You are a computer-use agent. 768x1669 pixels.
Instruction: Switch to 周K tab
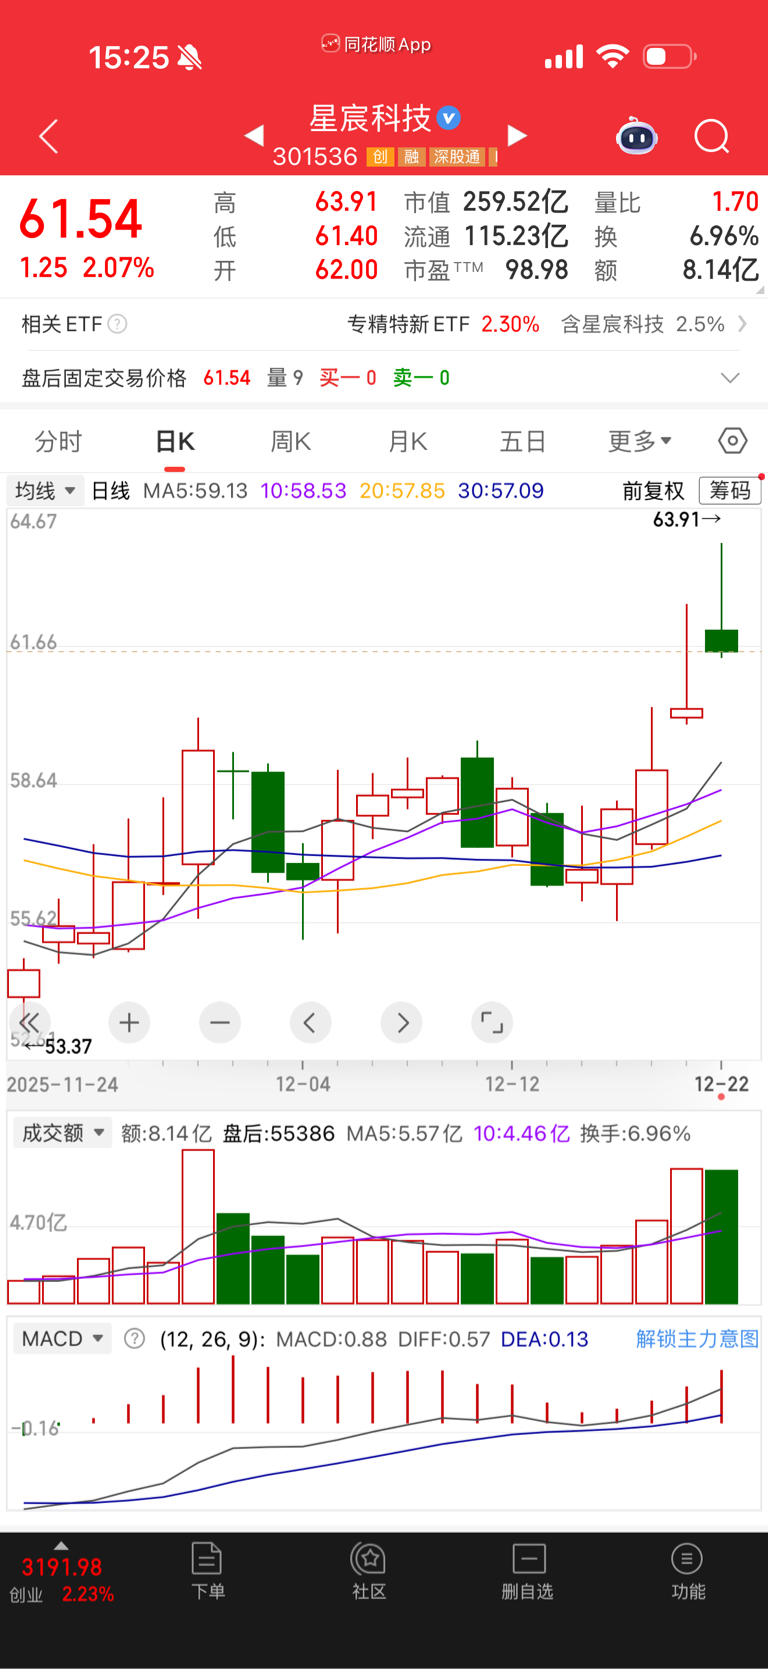291,441
